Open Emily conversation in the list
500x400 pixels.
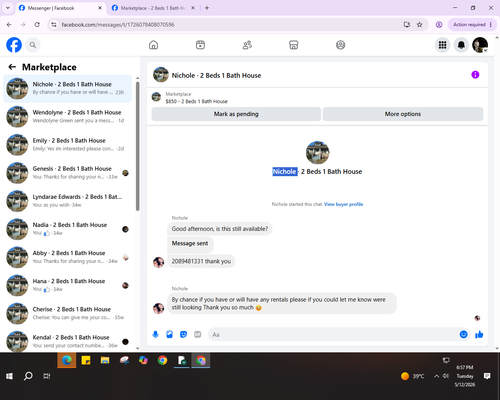pyautogui.click(x=67, y=144)
